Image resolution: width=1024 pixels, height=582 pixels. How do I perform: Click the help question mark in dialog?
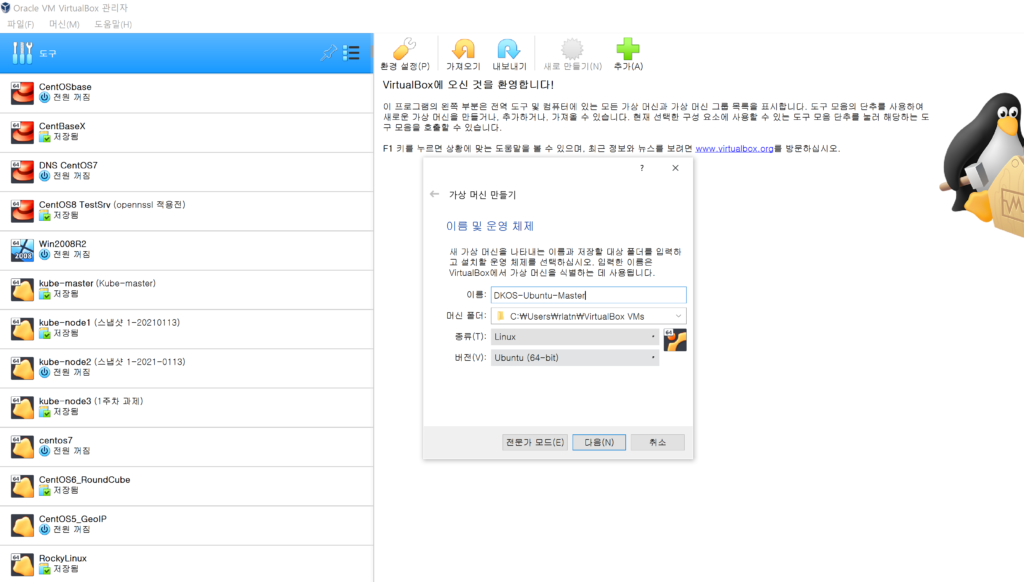pos(642,168)
